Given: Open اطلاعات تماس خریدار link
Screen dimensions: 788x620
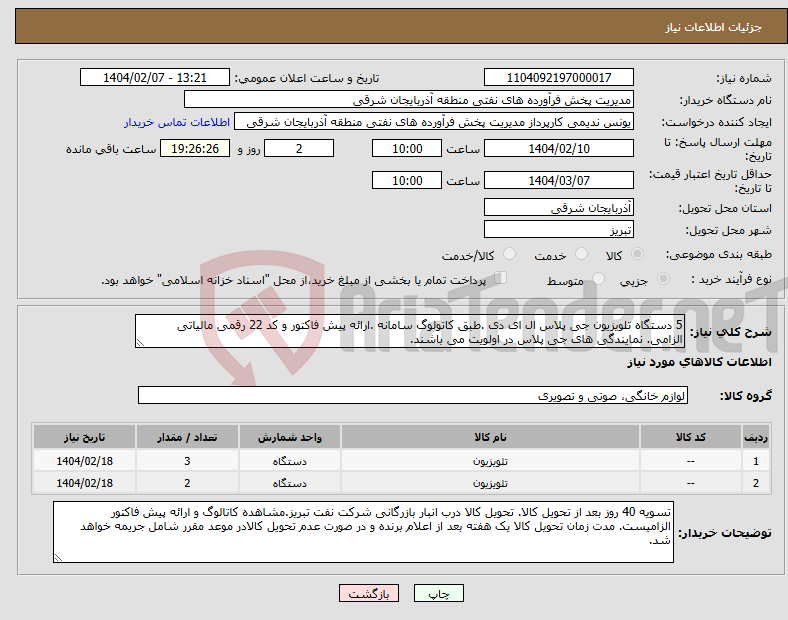Looking at the screenshot, I should tap(177, 122).
